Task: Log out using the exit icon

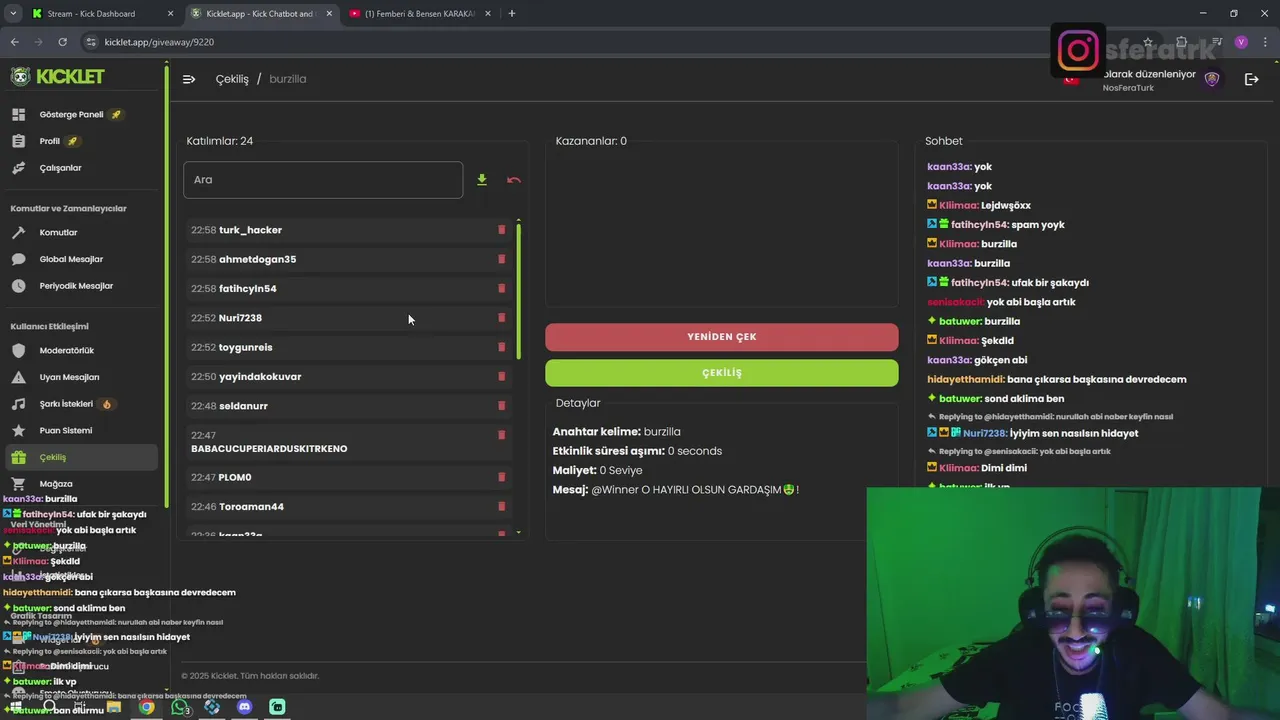Action: (1251, 79)
